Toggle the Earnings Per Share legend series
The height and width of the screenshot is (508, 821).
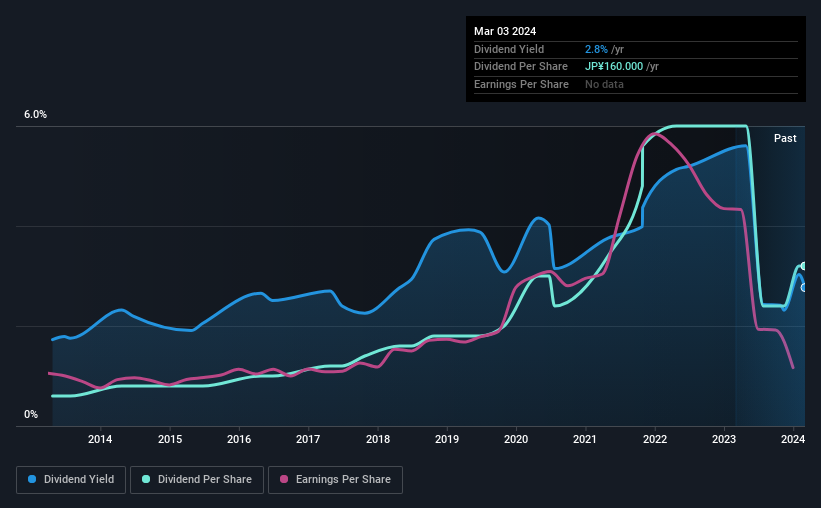(x=335, y=480)
